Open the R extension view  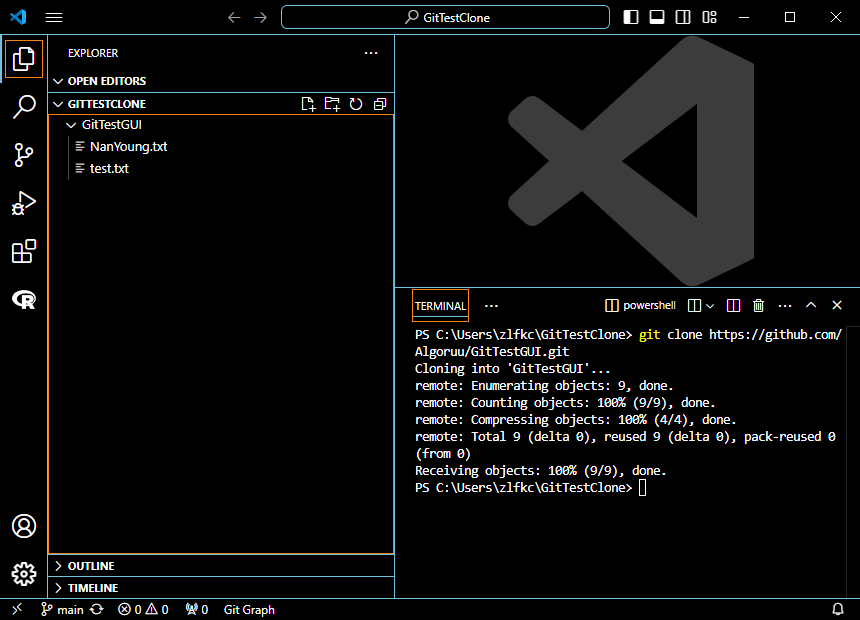coord(24,300)
